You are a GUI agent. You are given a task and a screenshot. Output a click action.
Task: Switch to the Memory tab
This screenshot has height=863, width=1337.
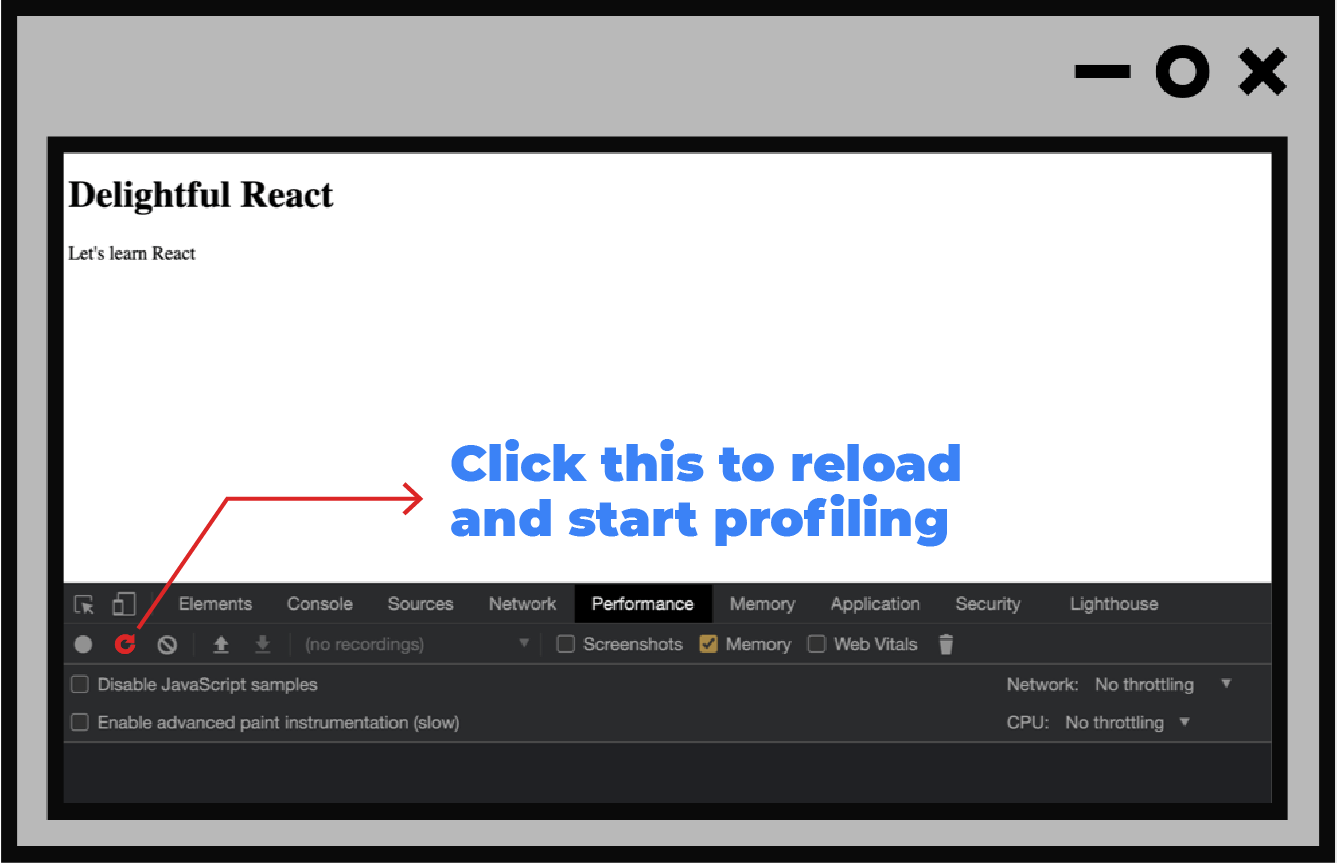pos(762,604)
